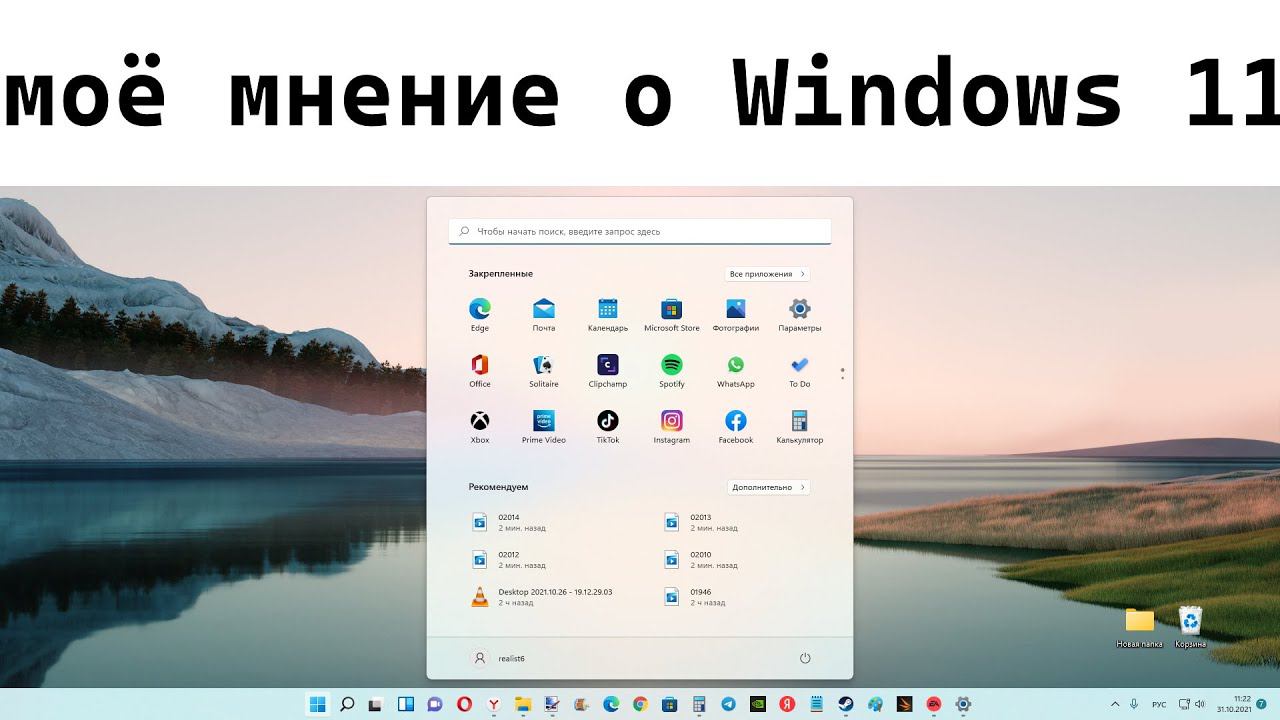The image size is (1280, 720).
Task: Switch input language РУС
Action: (1159, 704)
